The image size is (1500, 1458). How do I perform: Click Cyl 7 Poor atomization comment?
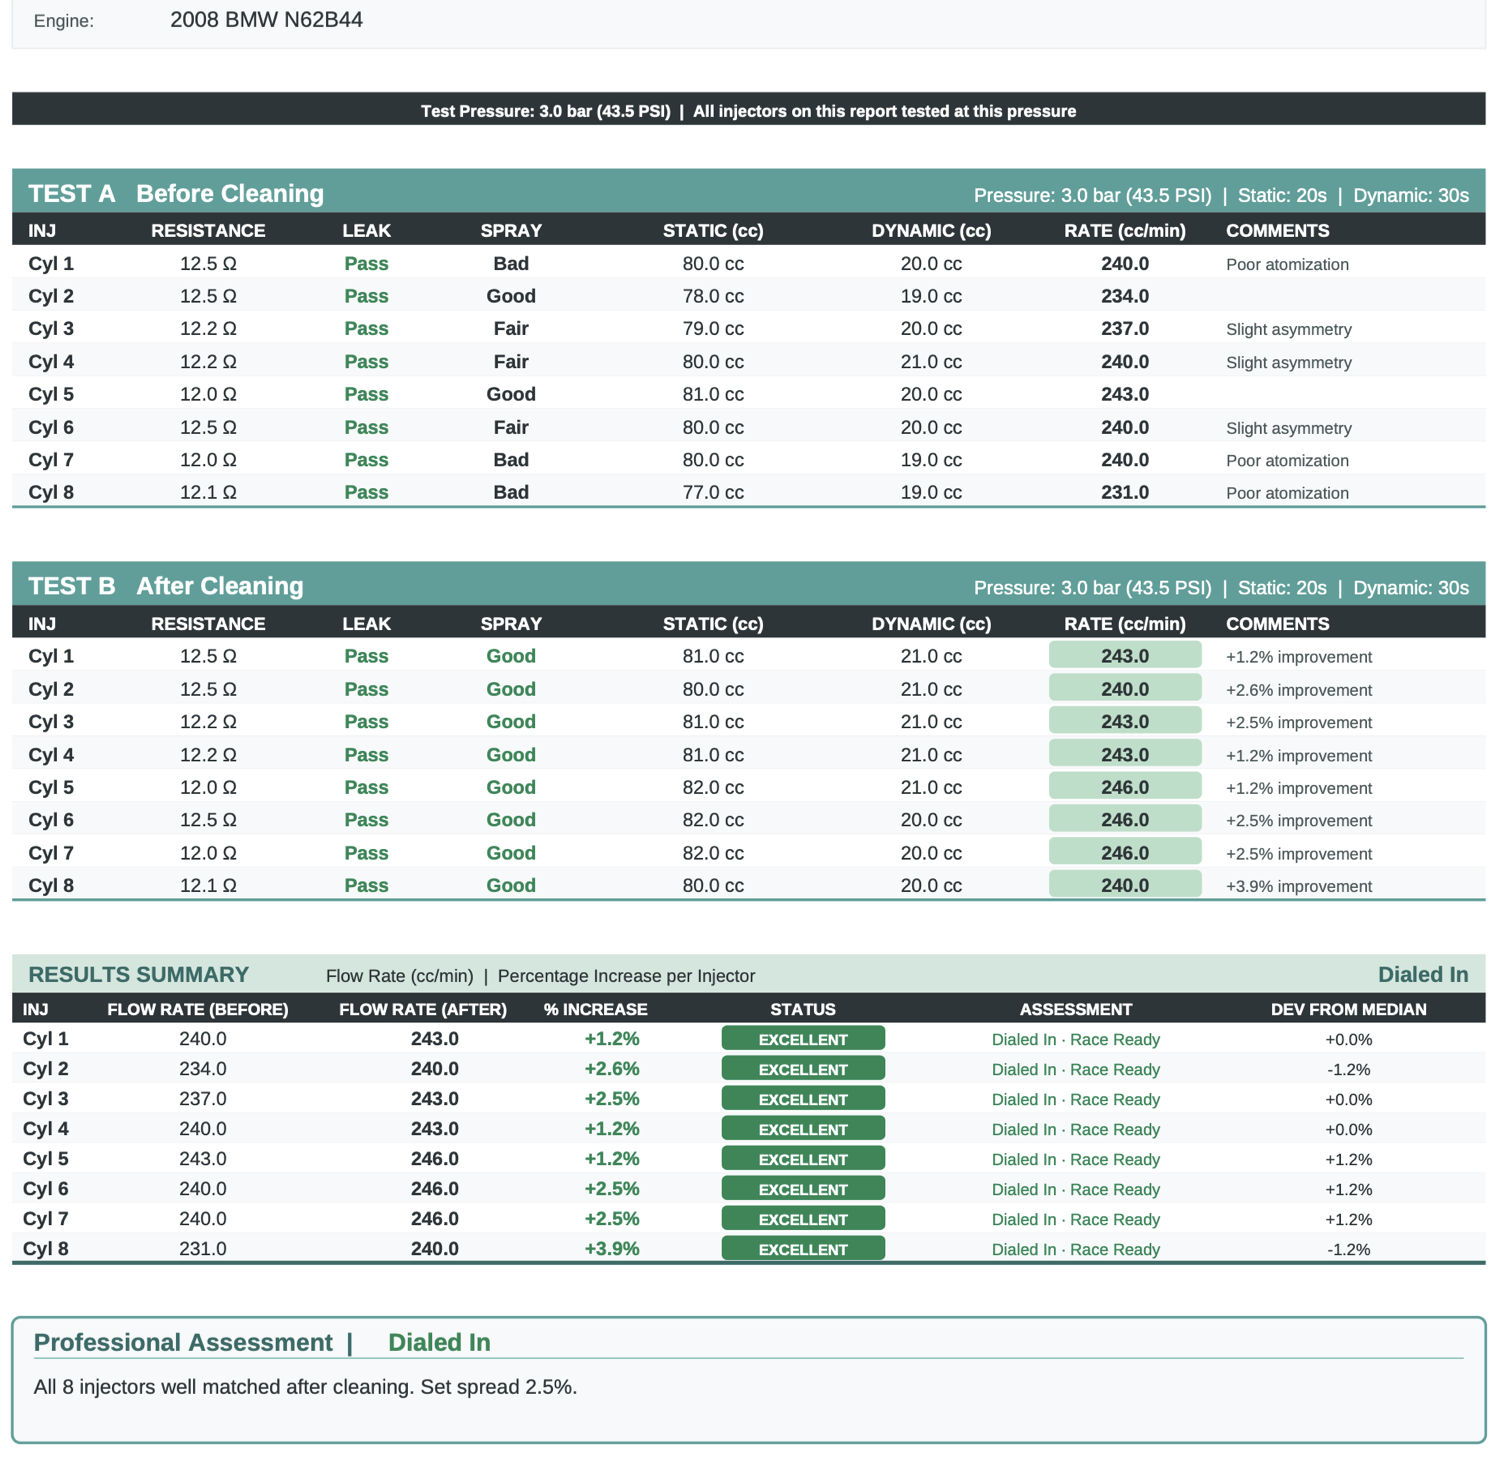point(1288,461)
